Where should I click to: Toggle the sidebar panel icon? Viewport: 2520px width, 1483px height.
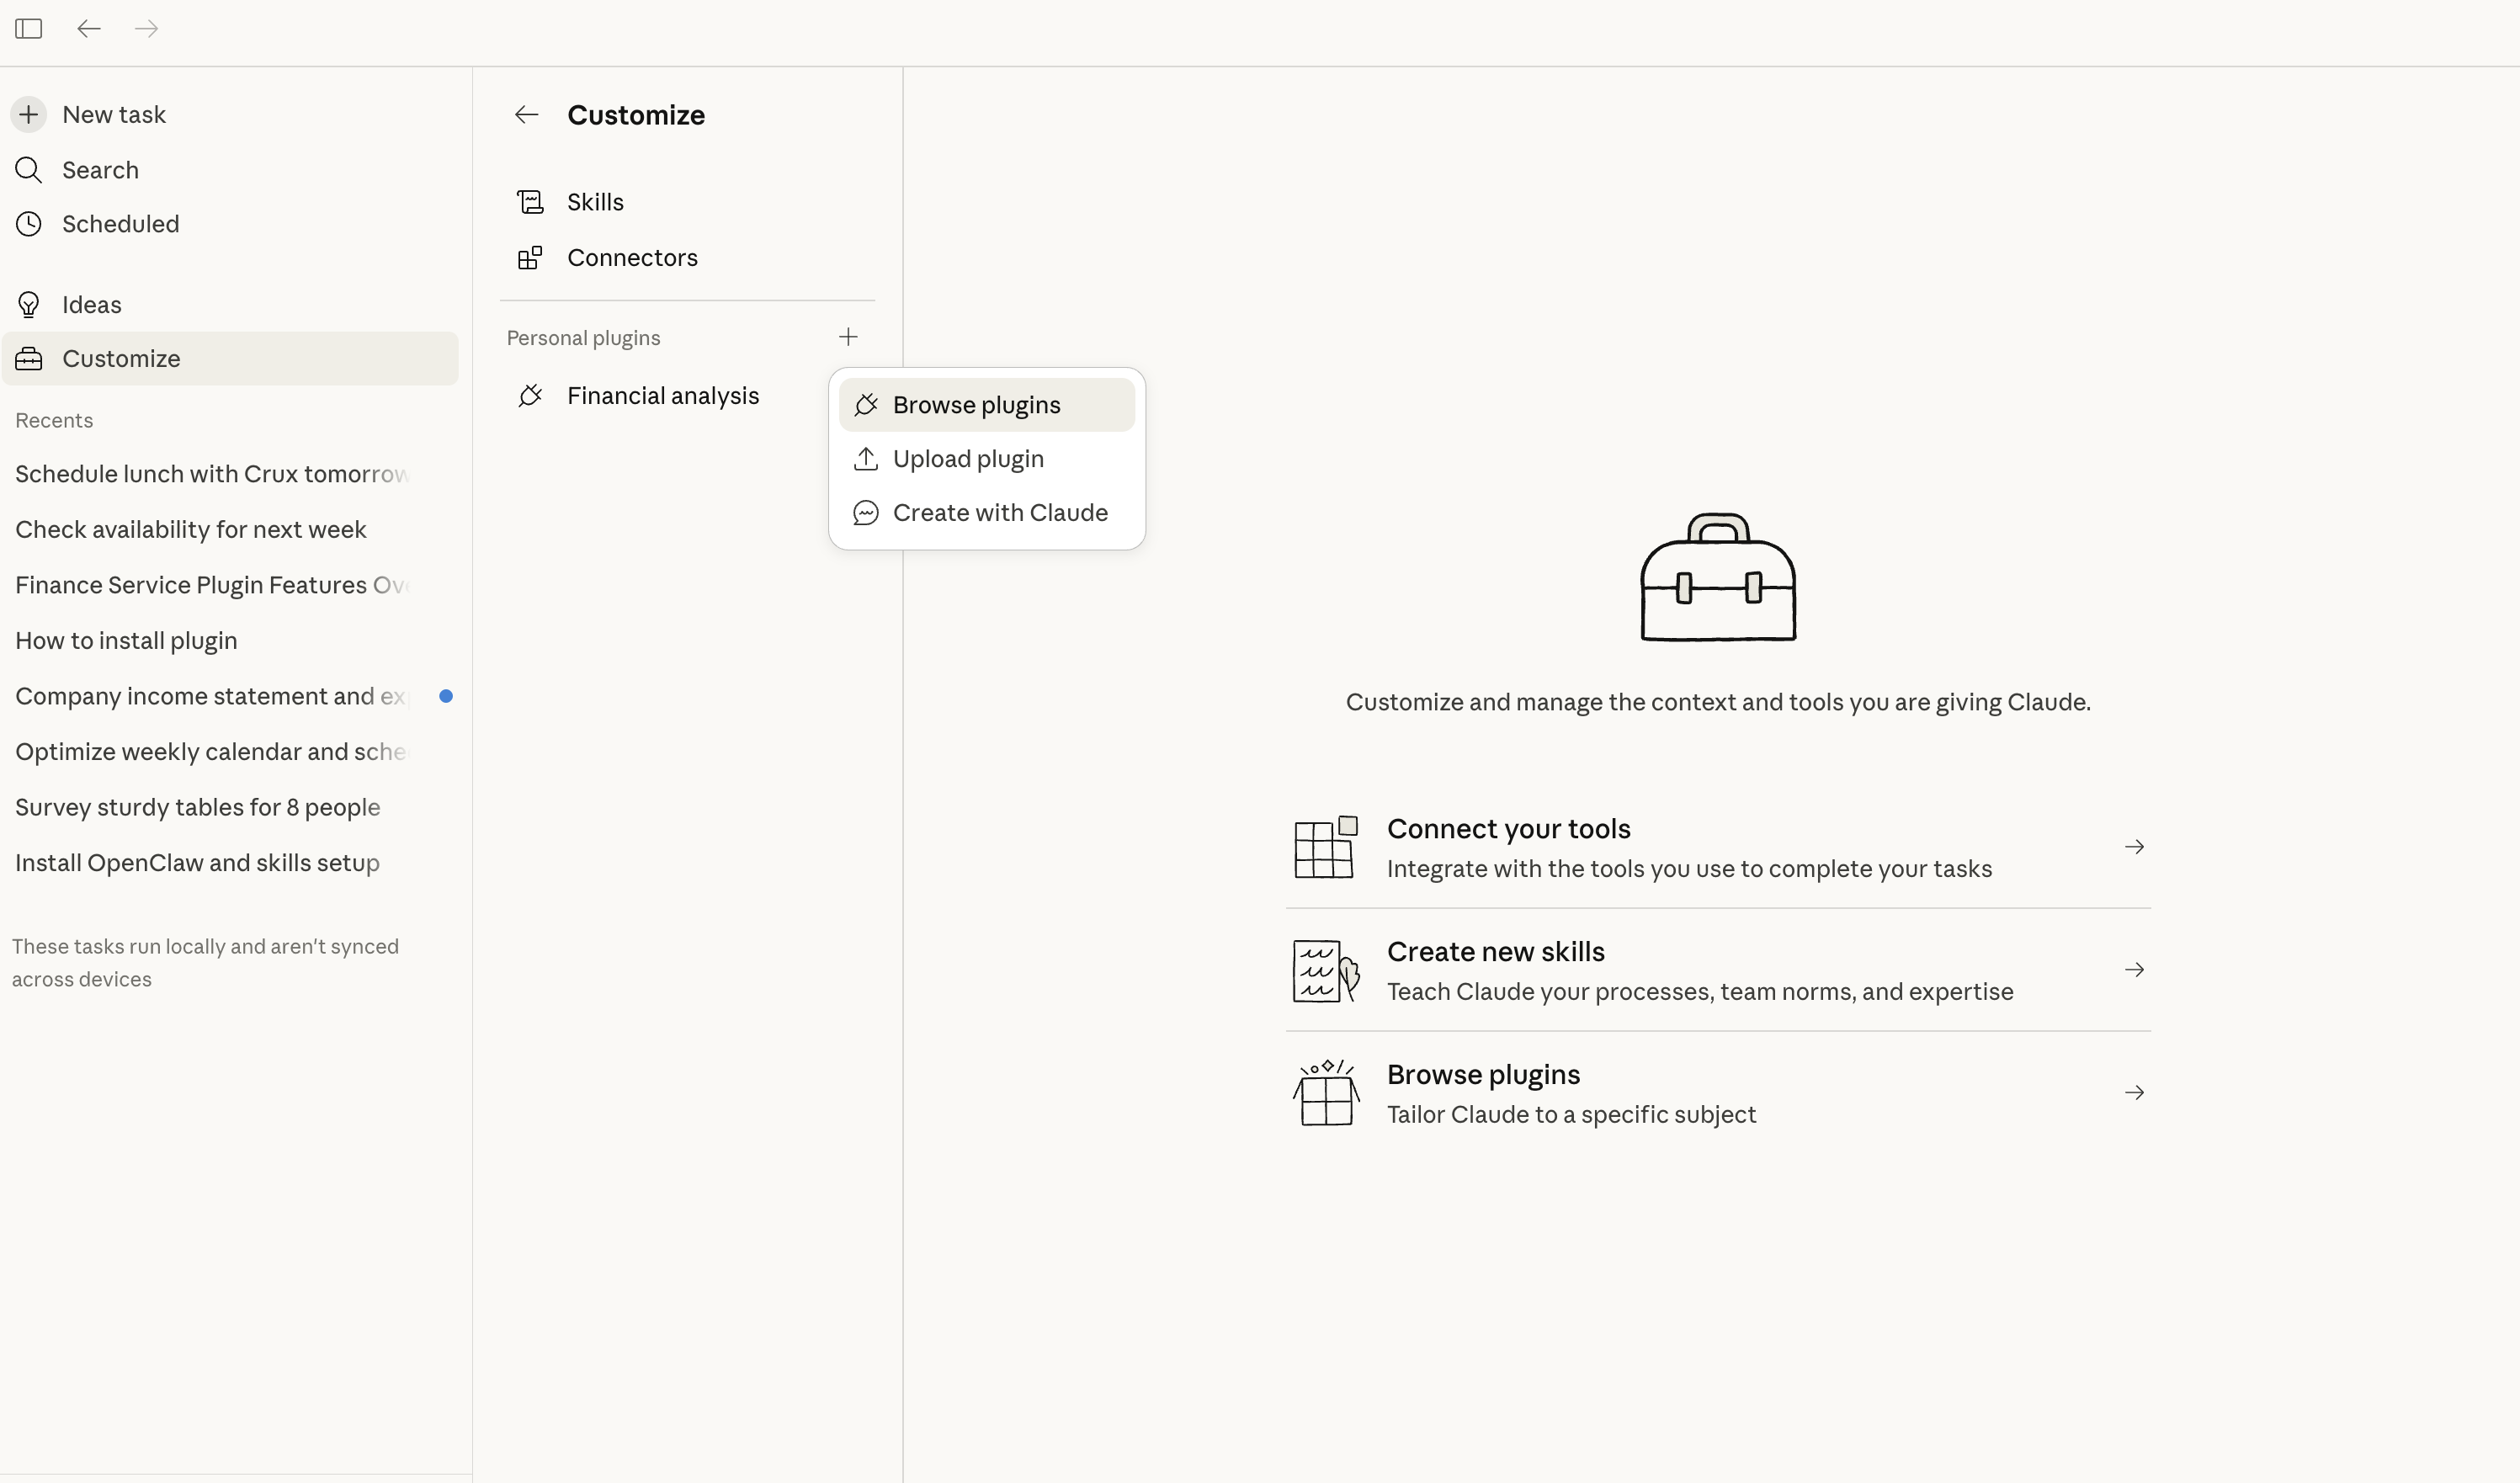29,29
